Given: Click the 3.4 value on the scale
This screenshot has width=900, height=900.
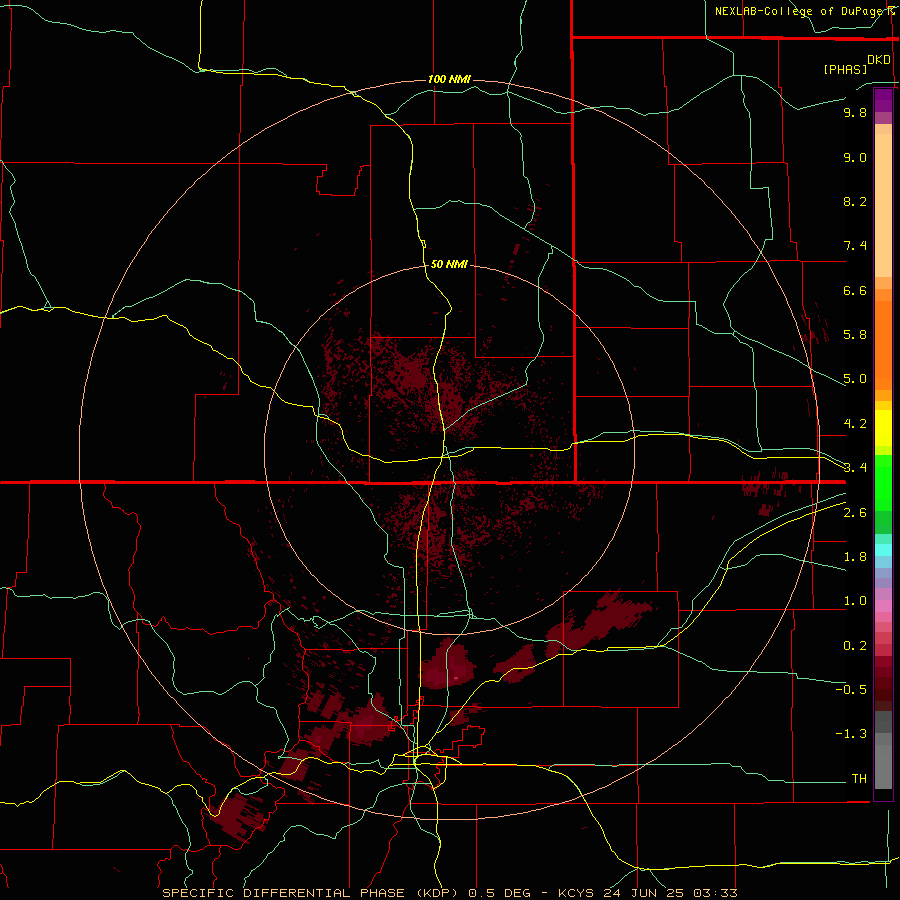Looking at the screenshot, I should point(855,468).
